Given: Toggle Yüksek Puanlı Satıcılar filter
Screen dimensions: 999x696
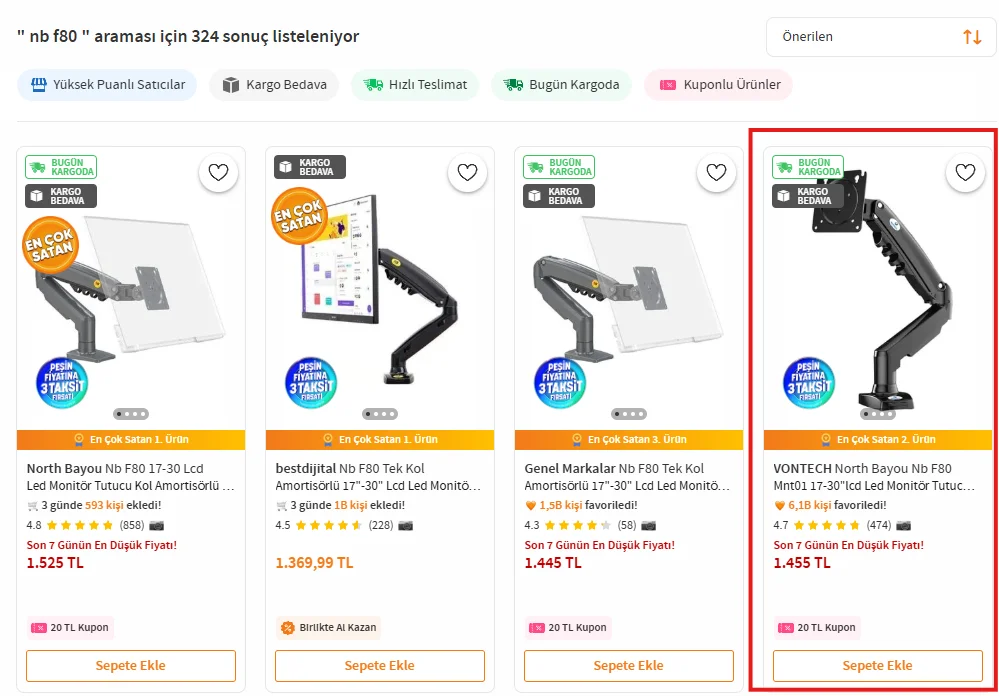Looking at the screenshot, I should point(107,85).
